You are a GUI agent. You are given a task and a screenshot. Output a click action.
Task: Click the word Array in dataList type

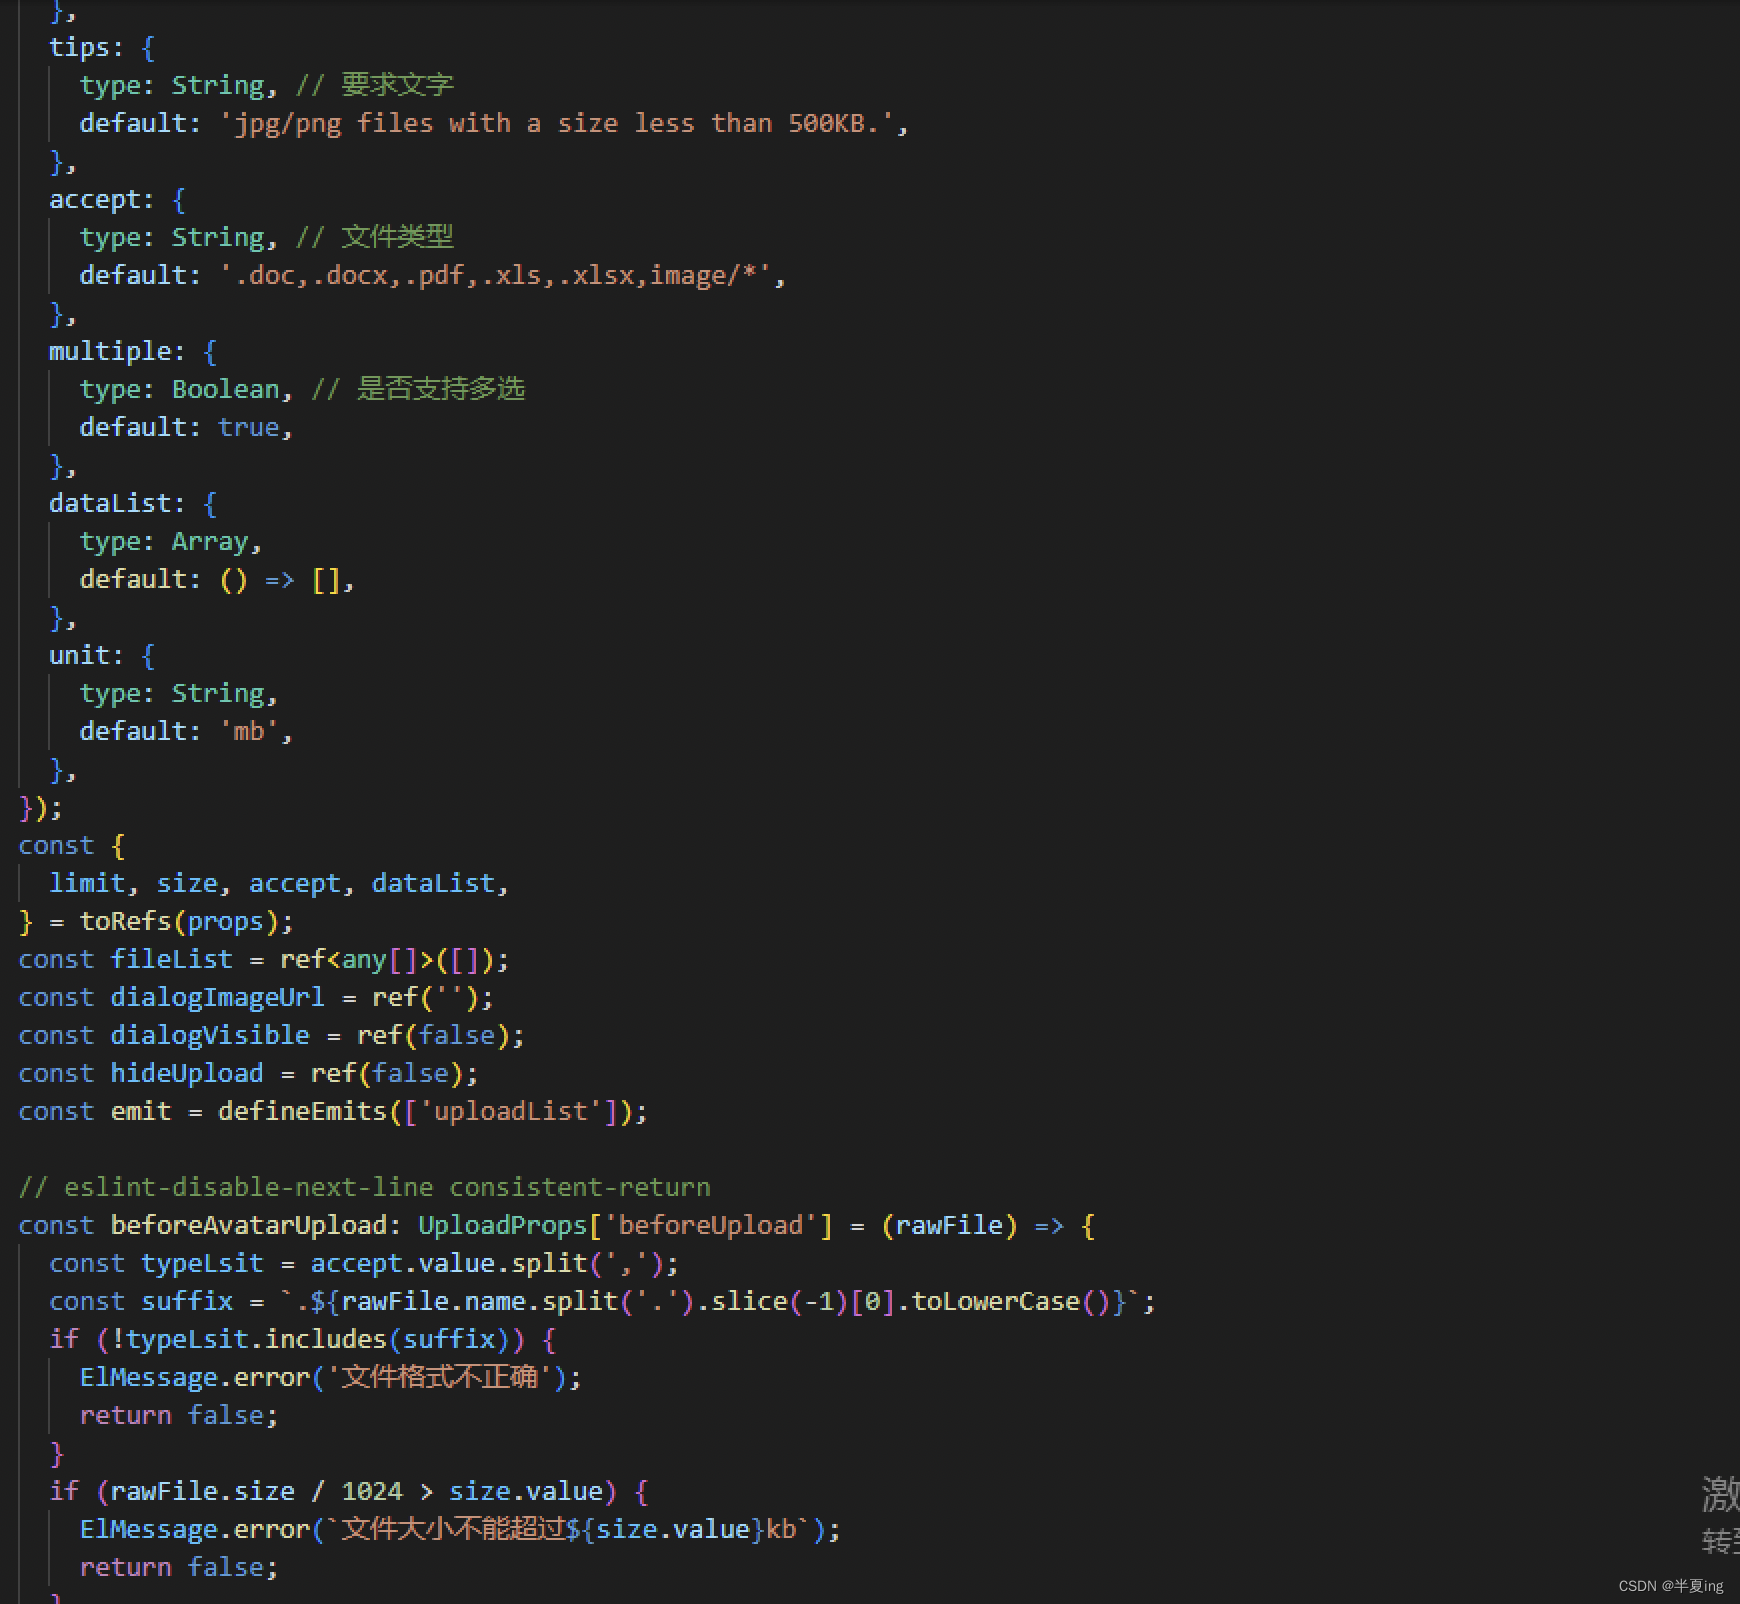point(210,541)
